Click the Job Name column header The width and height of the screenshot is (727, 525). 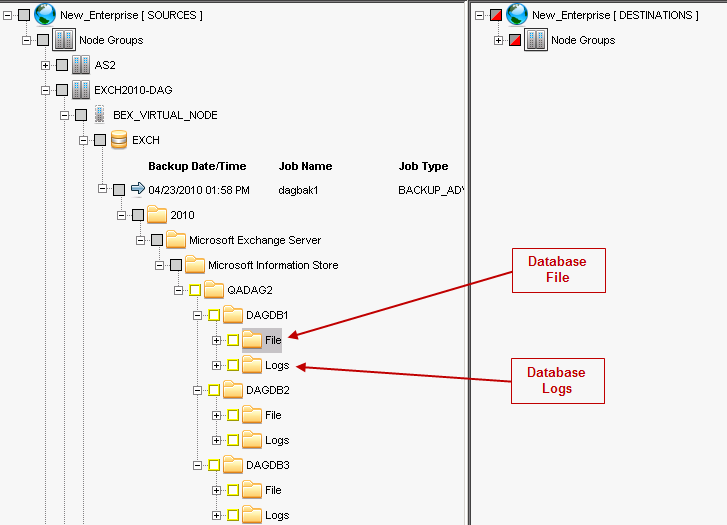pos(305,166)
